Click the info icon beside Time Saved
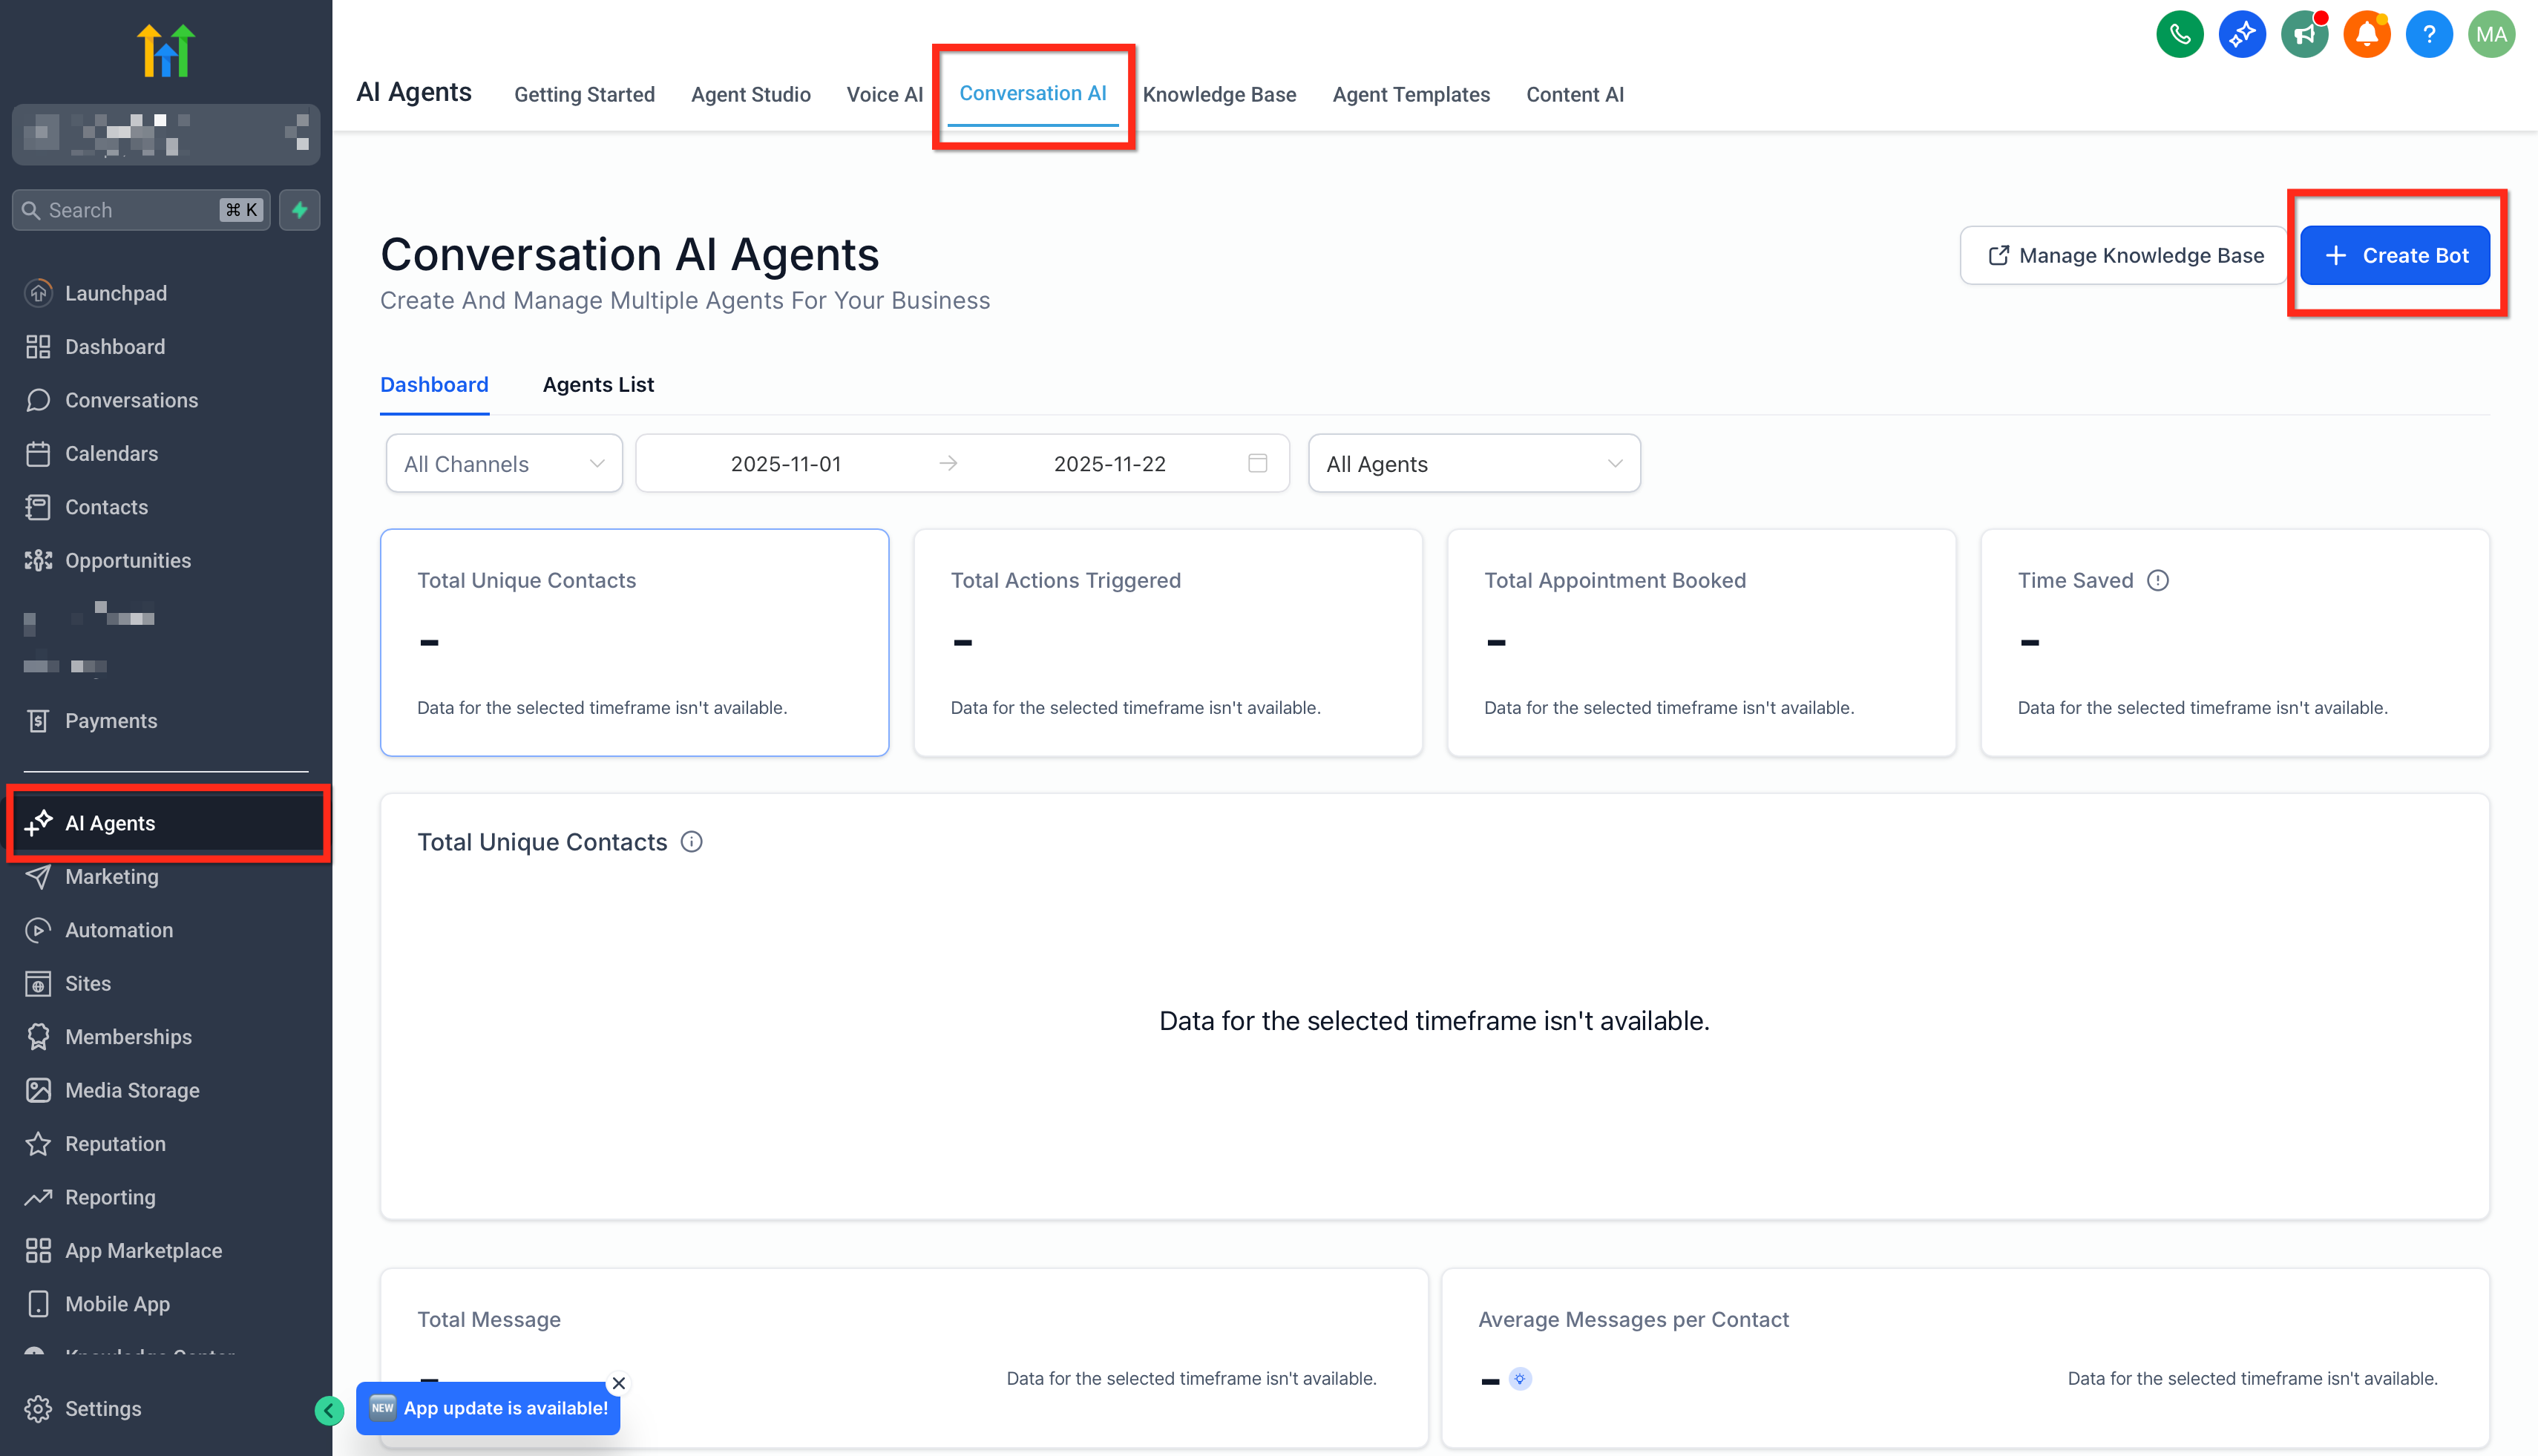The width and height of the screenshot is (2538, 1456). [2157, 580]
